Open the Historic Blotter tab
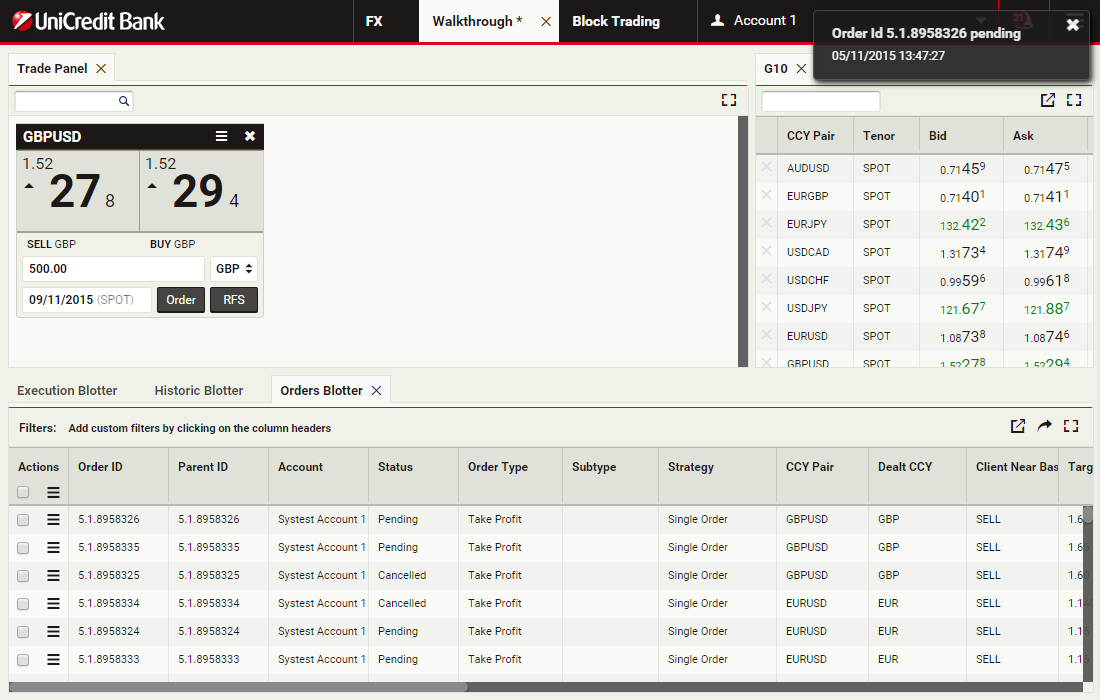Image resolution: width=1100 pixels, height=700 pixels. click(199, 390)
